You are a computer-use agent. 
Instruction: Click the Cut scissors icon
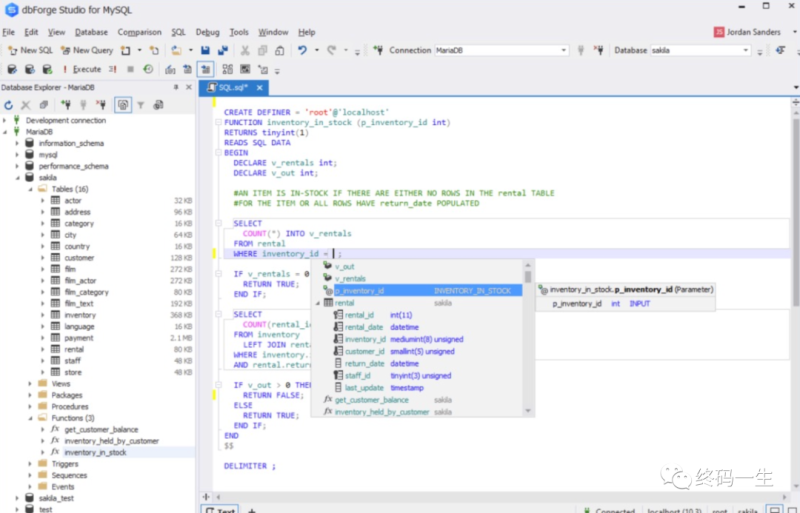pyautogui.click(x=246, y=50)
